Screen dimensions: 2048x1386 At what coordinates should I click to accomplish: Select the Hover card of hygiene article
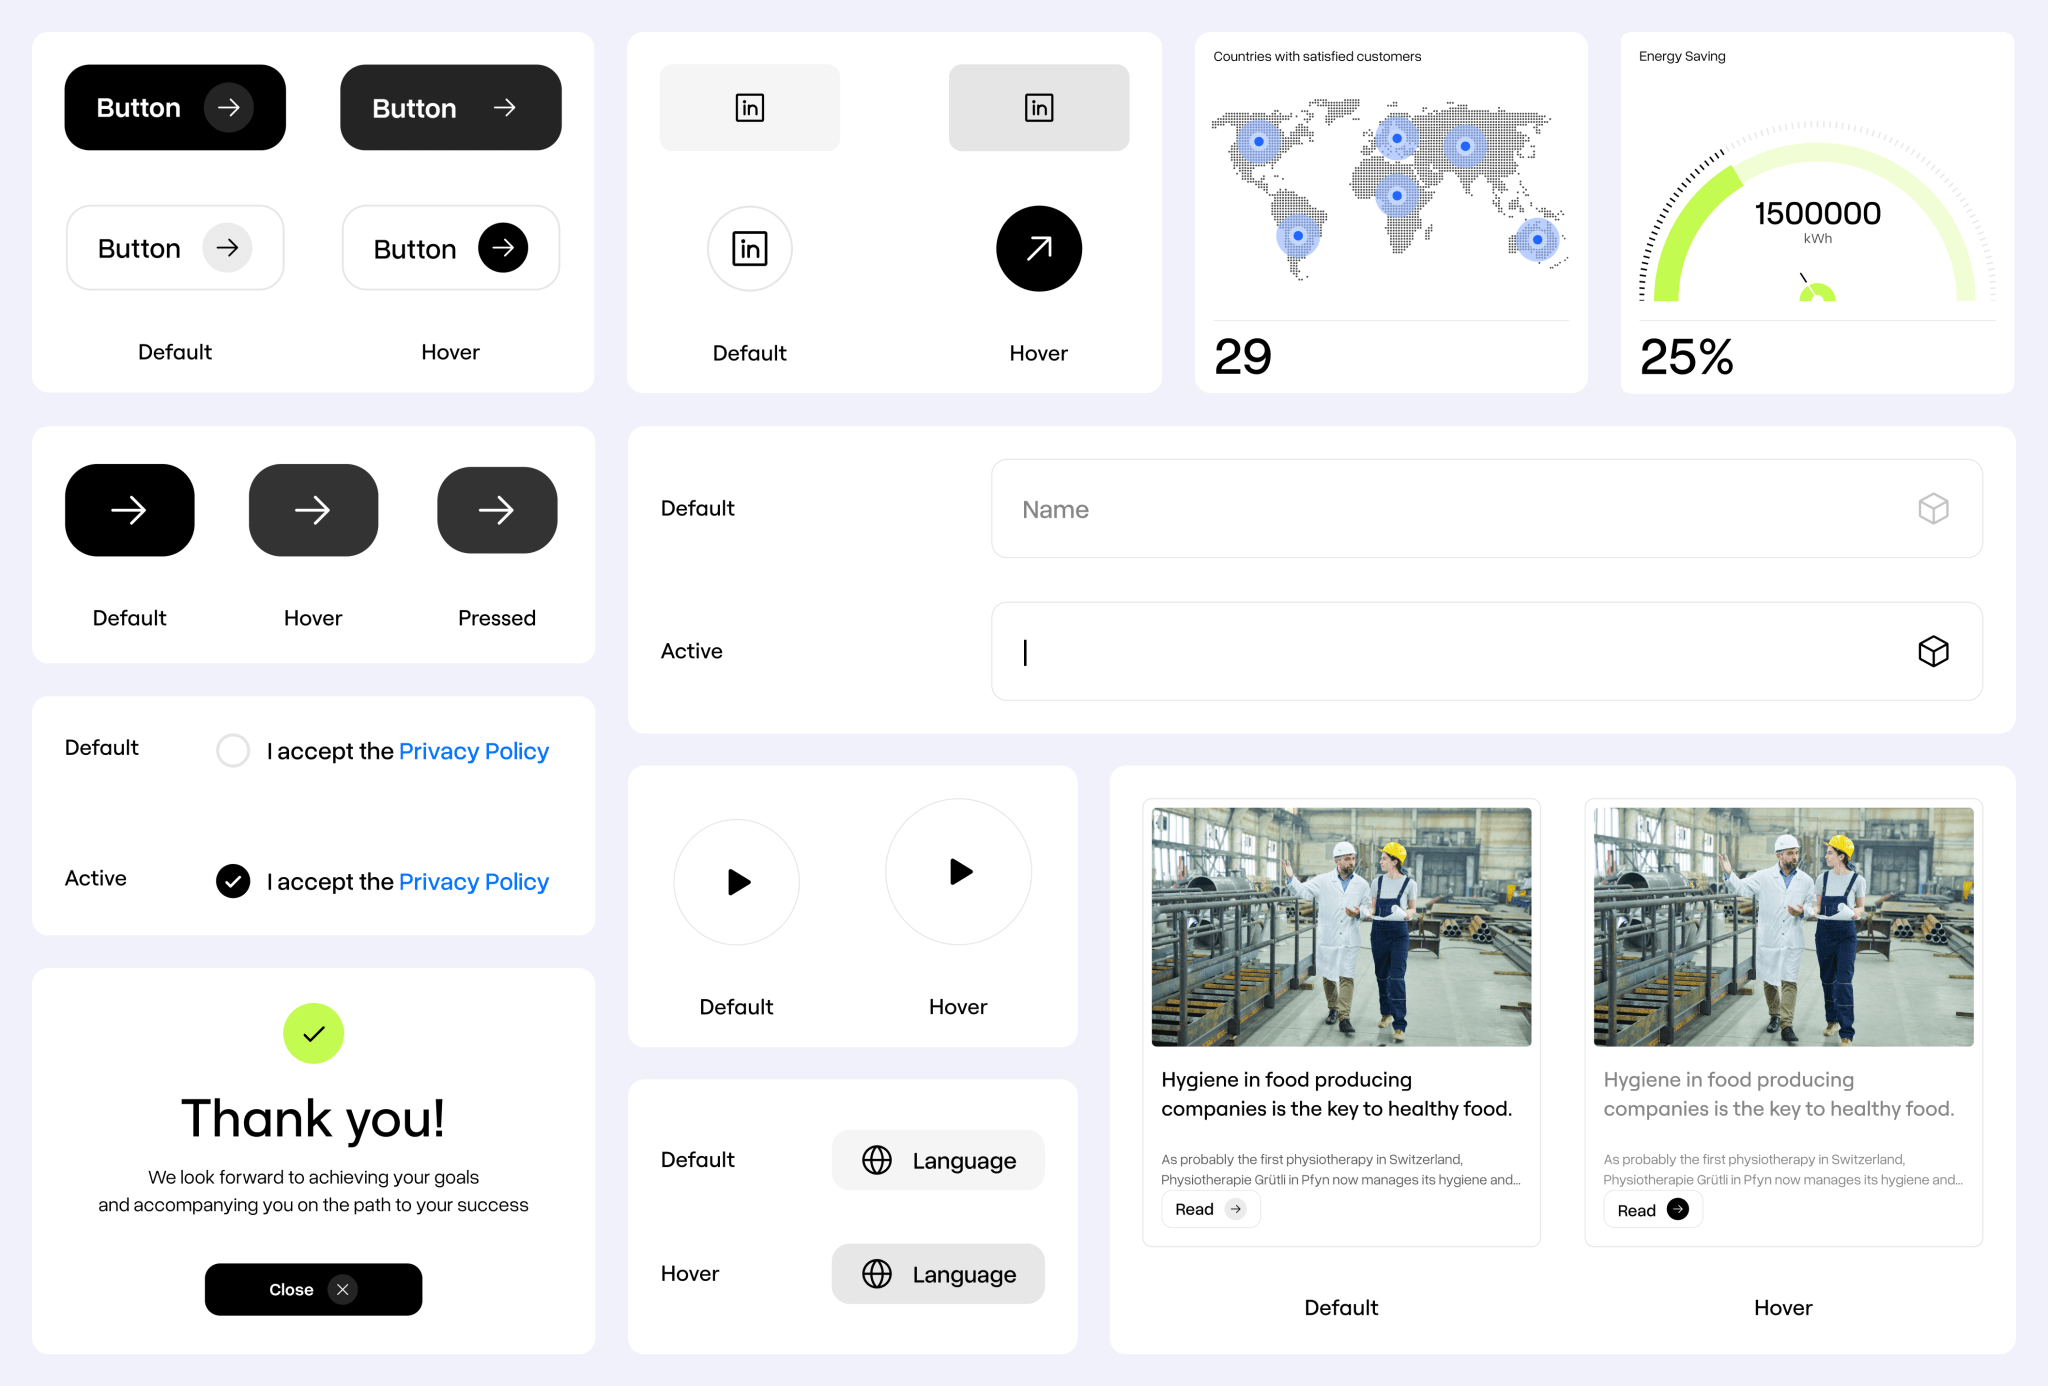(x=1782, y=1020)
